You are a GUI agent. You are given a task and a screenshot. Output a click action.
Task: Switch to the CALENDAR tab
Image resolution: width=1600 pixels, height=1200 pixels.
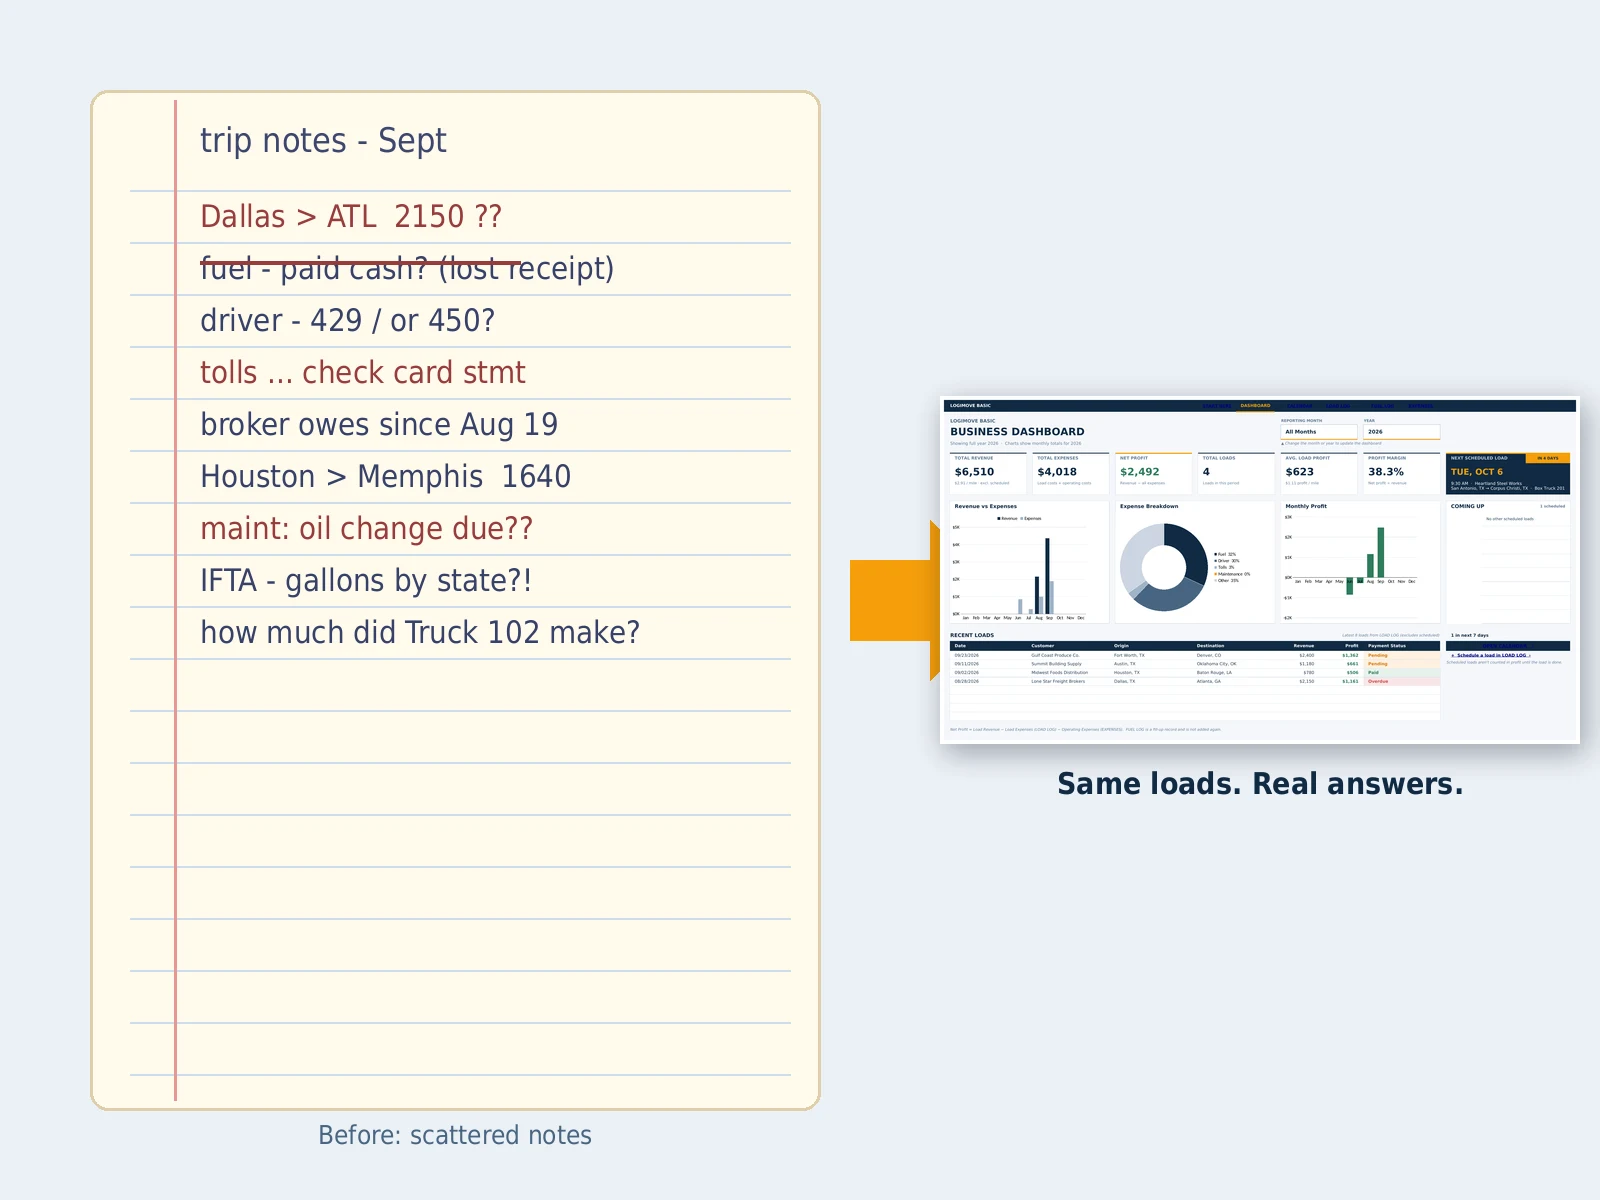[1300, 406]
